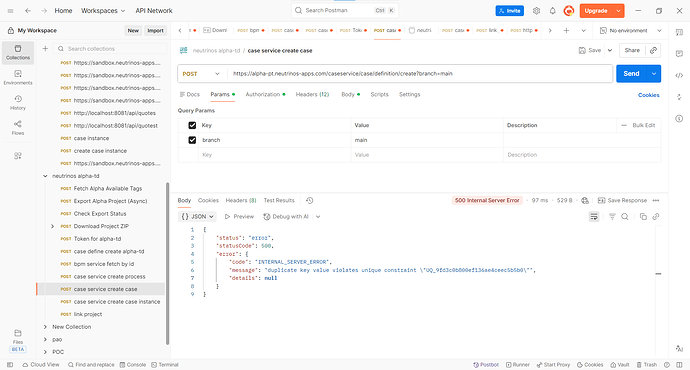Open Token for alpha-td request
The height and width of the screenshot is (370, 690).
tap(97, 239)
